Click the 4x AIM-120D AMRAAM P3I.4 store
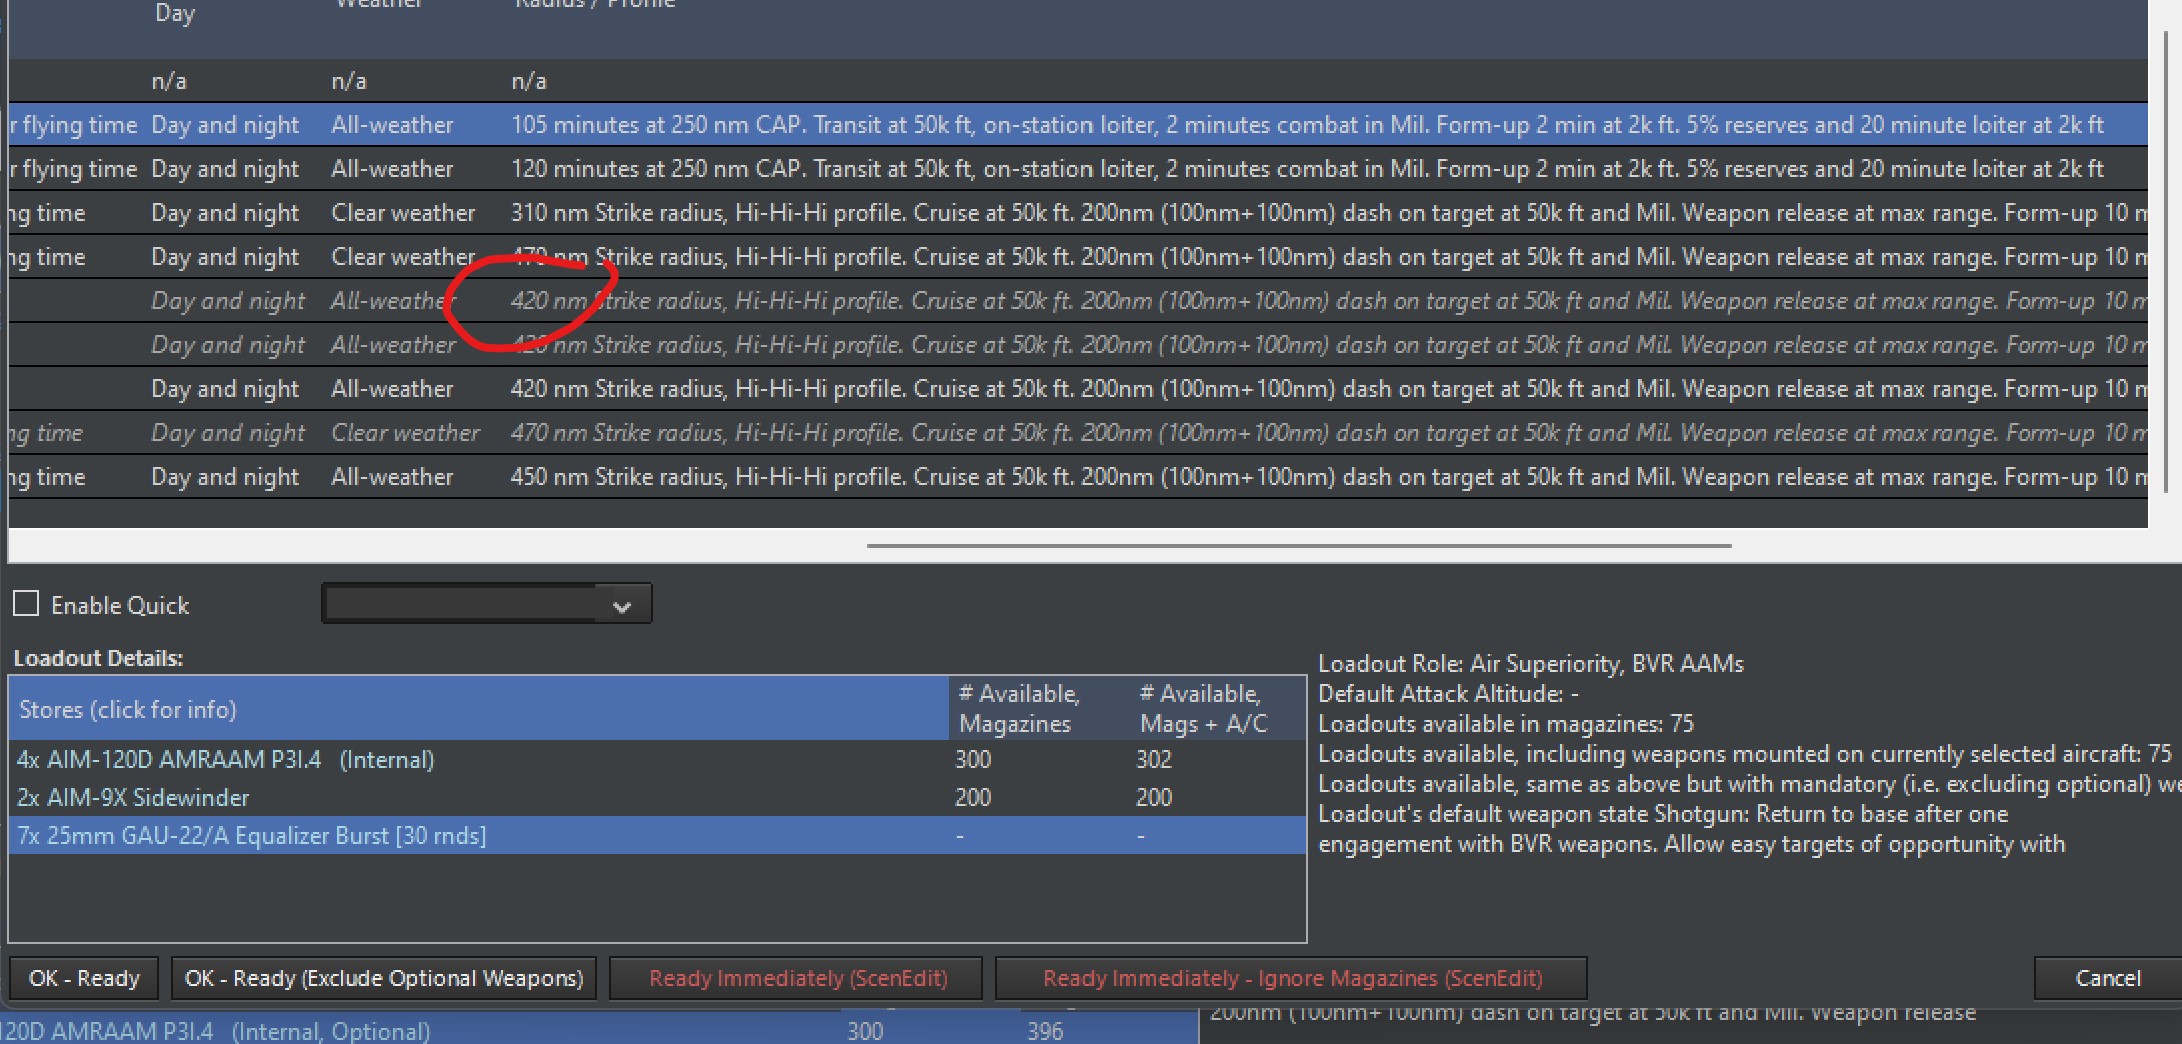The width and height of the screenshot is (2182, 1044). [226, 760]
